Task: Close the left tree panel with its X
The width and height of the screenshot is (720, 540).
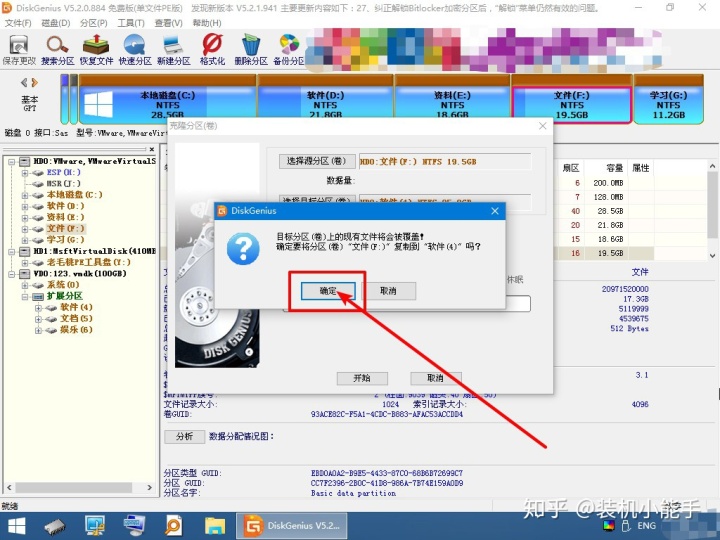Action: tap(152, 149)
